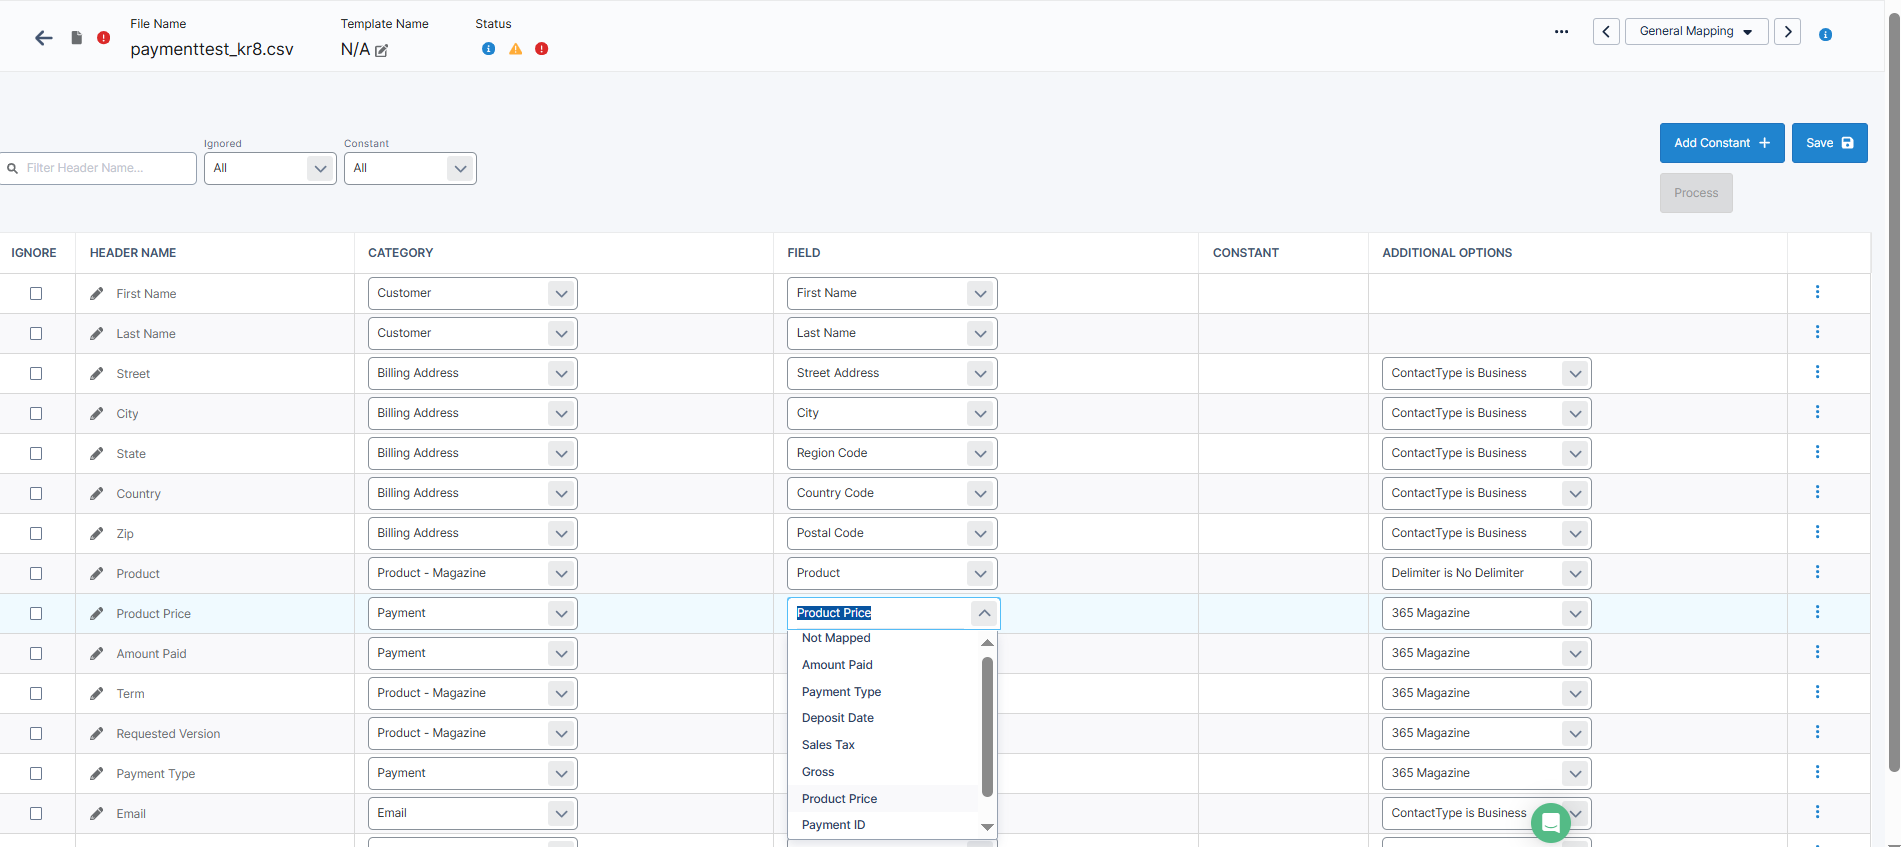
Task: Expand the General Mapping dropdown
Action: pyautogui.click(x=1696, y=32)
